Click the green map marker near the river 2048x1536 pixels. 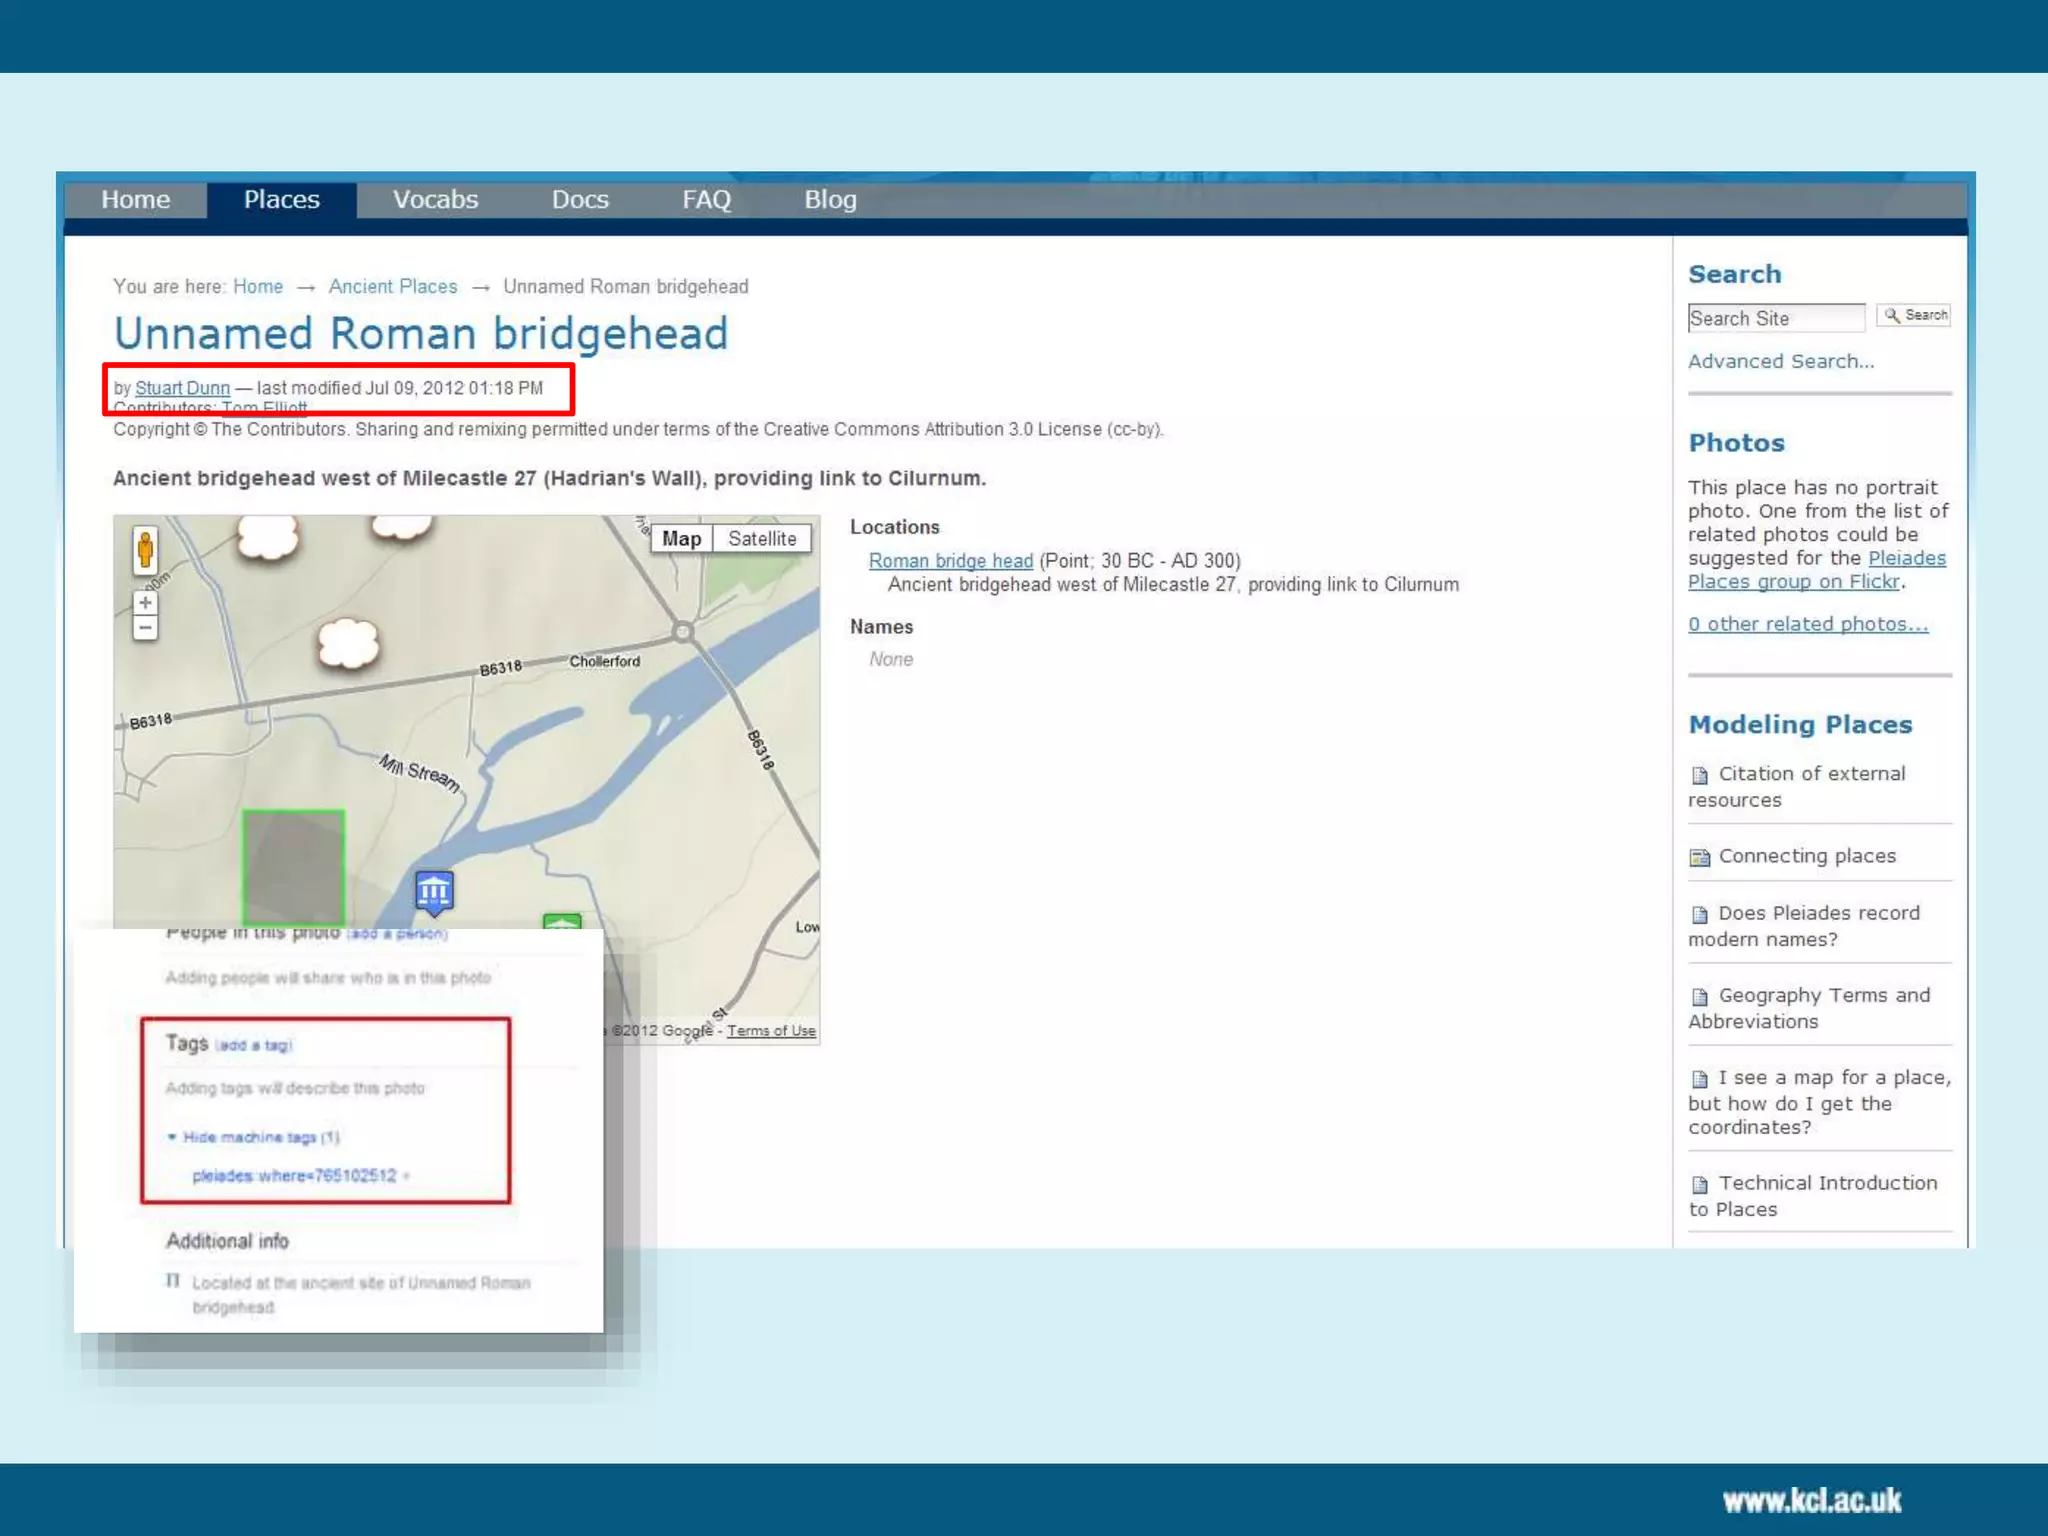click(562, 921)
